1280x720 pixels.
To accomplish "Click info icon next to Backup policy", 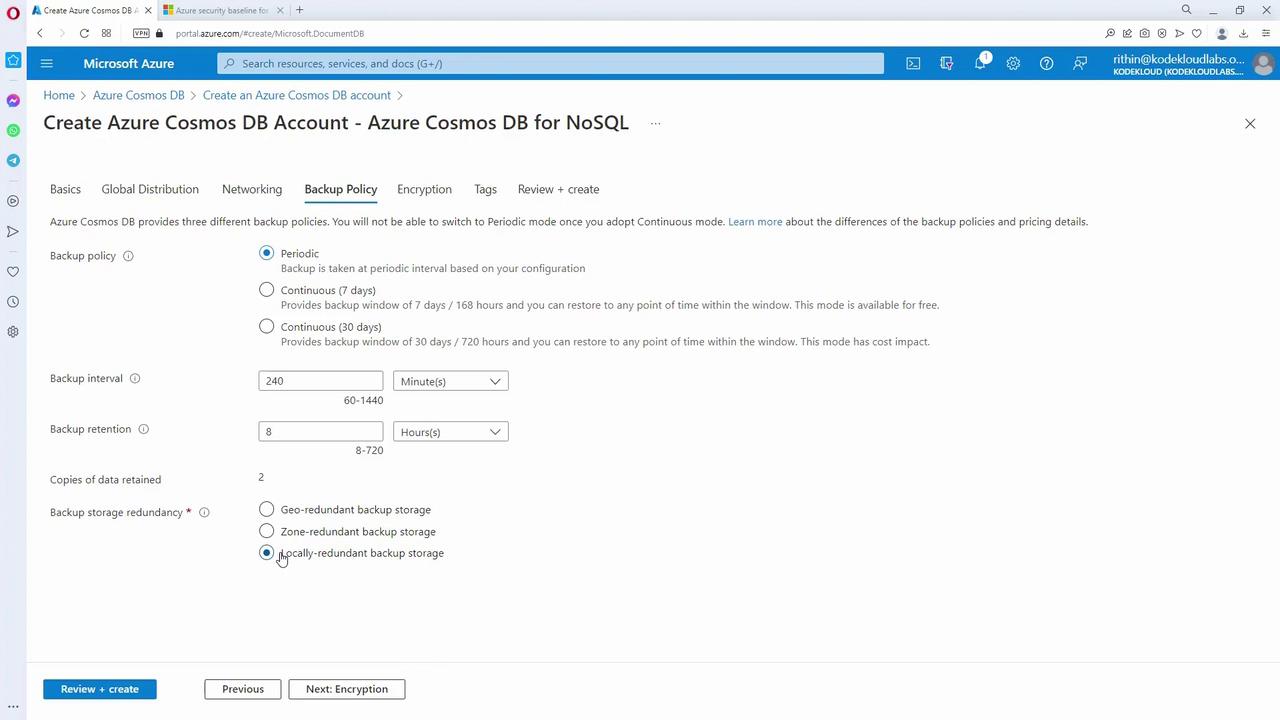I will (x=128, y=256).
